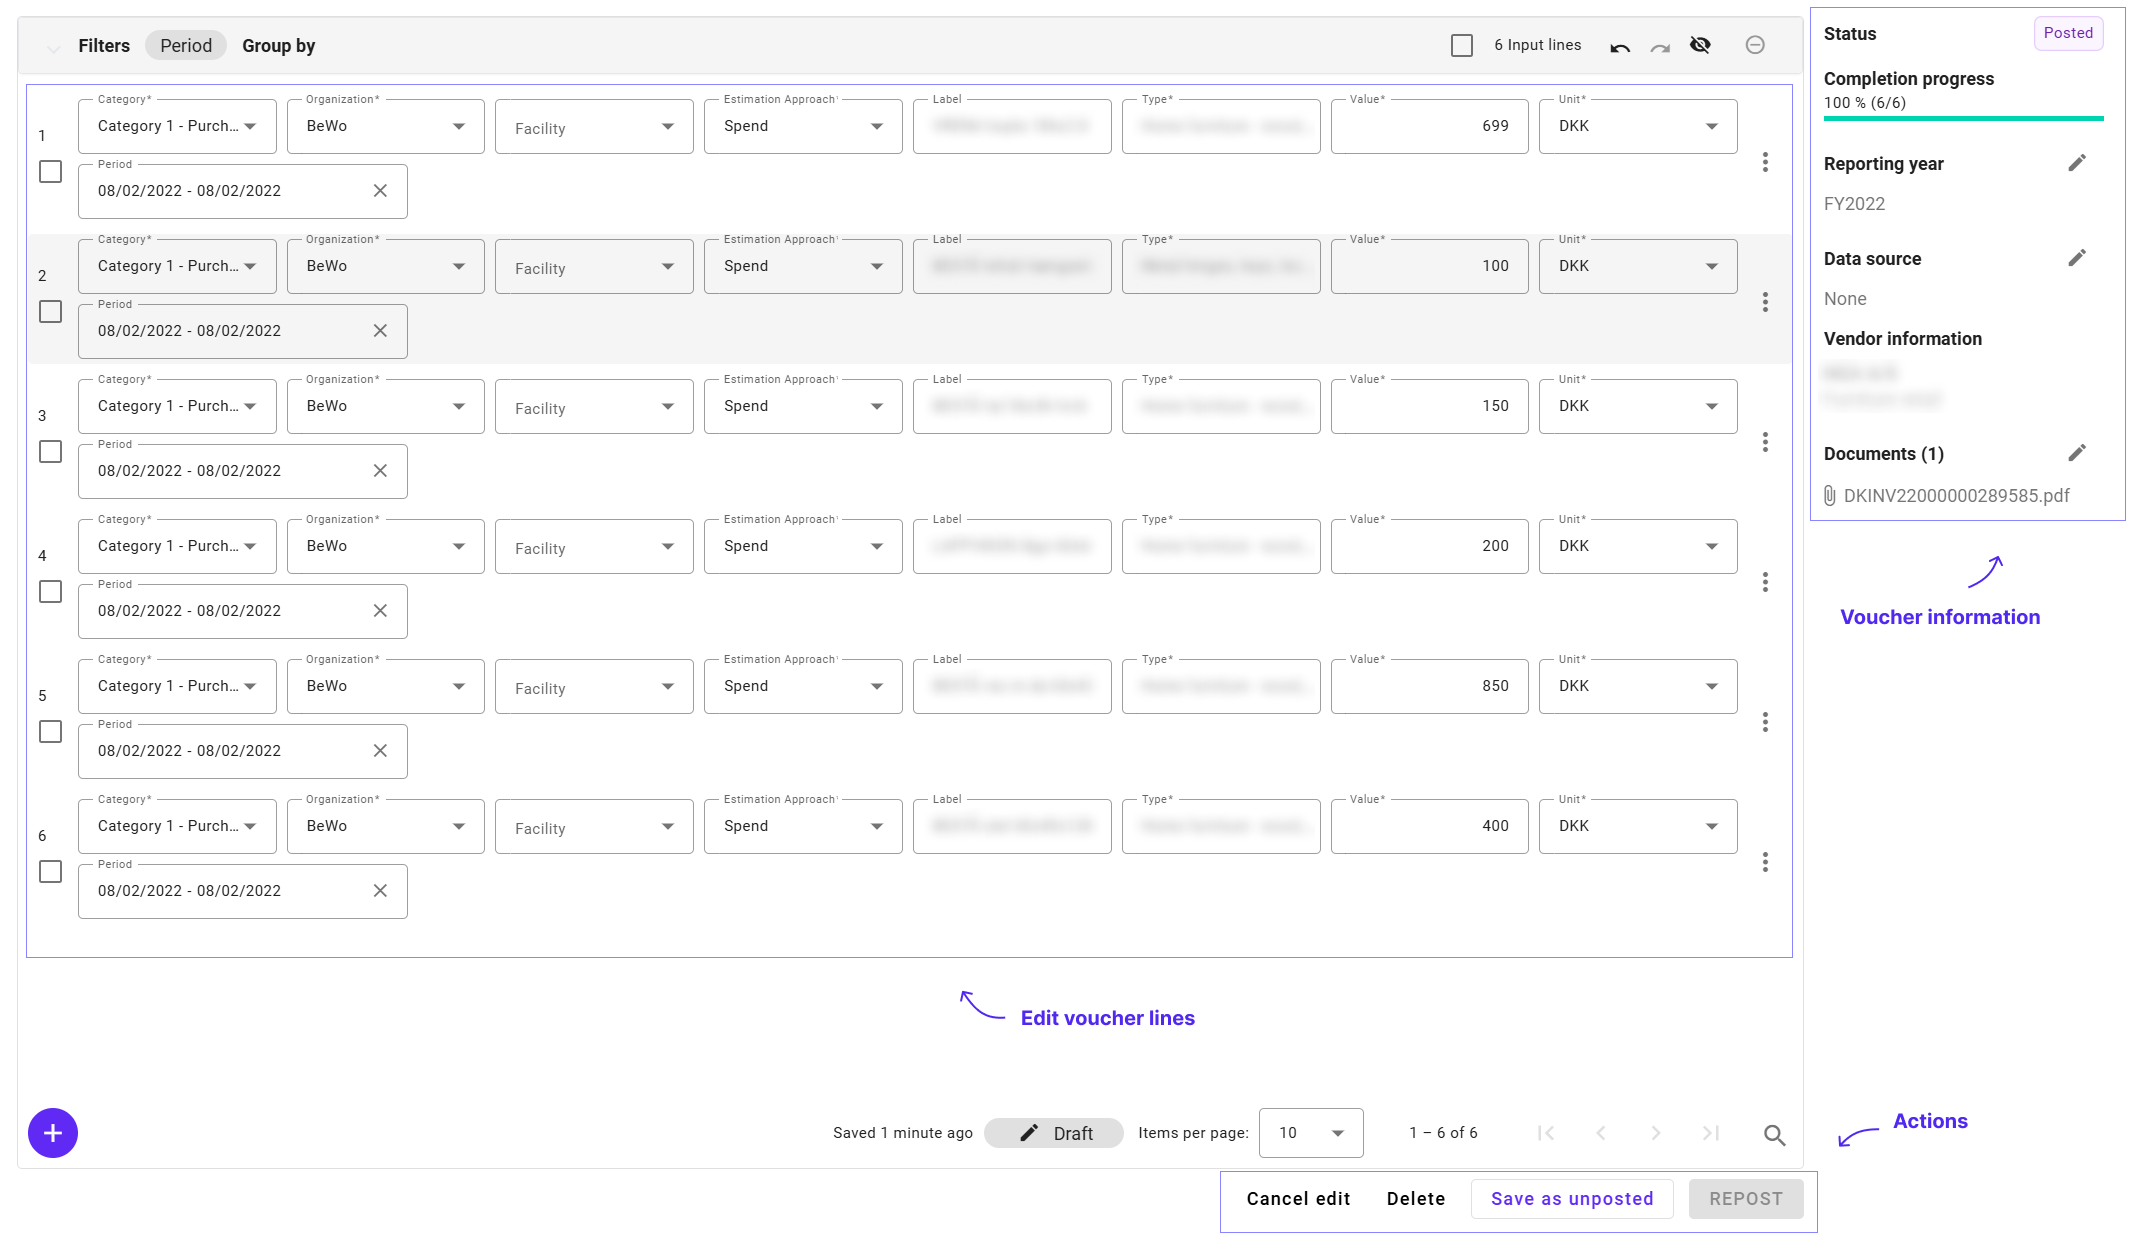Clear the period date on line 5
The height and width of the screenshot is (1247, 2141).
tap(380, 751)
